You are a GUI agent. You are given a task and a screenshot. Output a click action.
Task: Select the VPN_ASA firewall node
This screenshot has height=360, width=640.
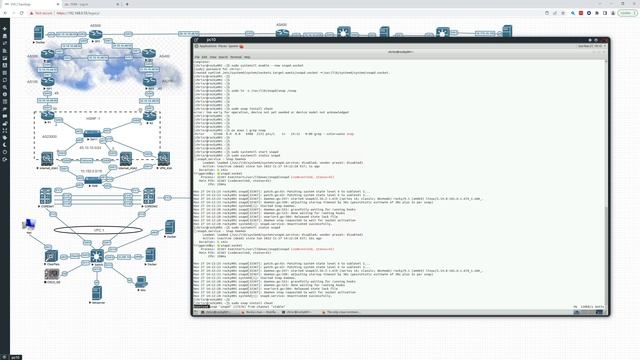click(x=164, y=158)
